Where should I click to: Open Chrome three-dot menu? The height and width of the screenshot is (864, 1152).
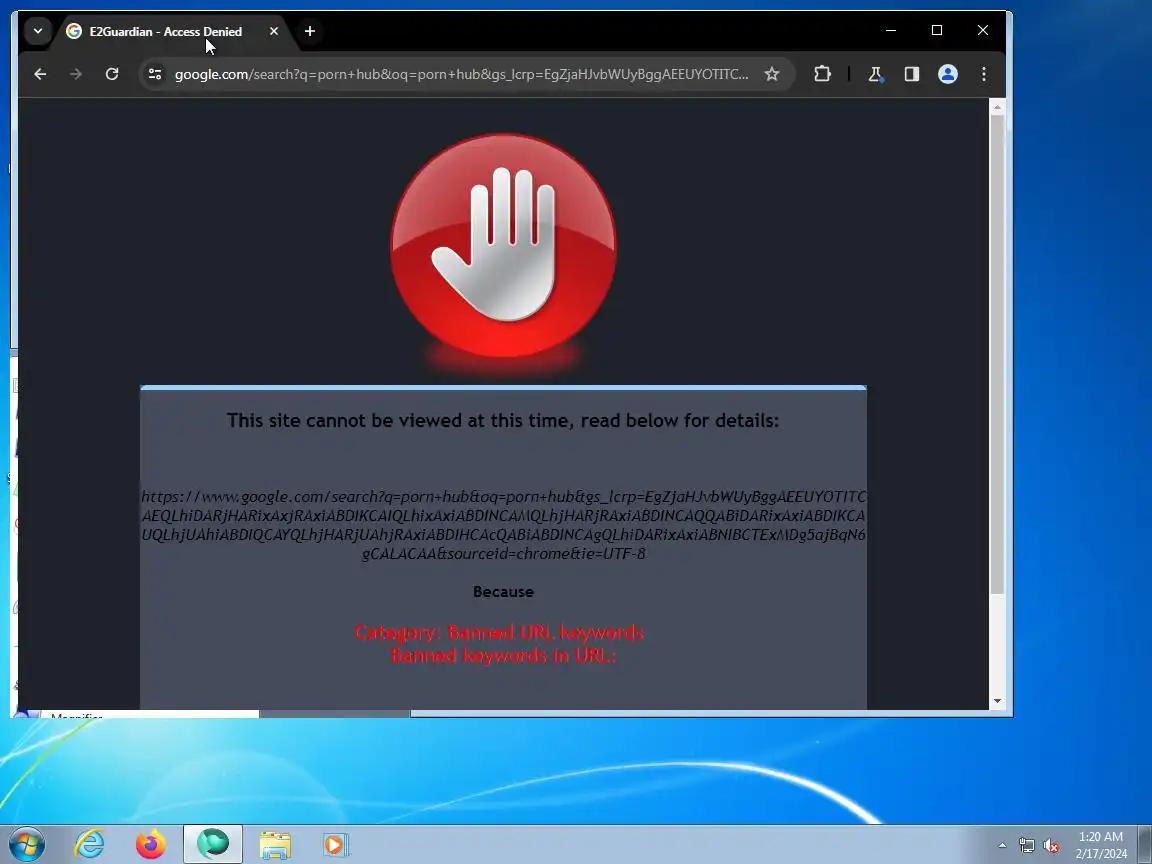coord(984,74)
